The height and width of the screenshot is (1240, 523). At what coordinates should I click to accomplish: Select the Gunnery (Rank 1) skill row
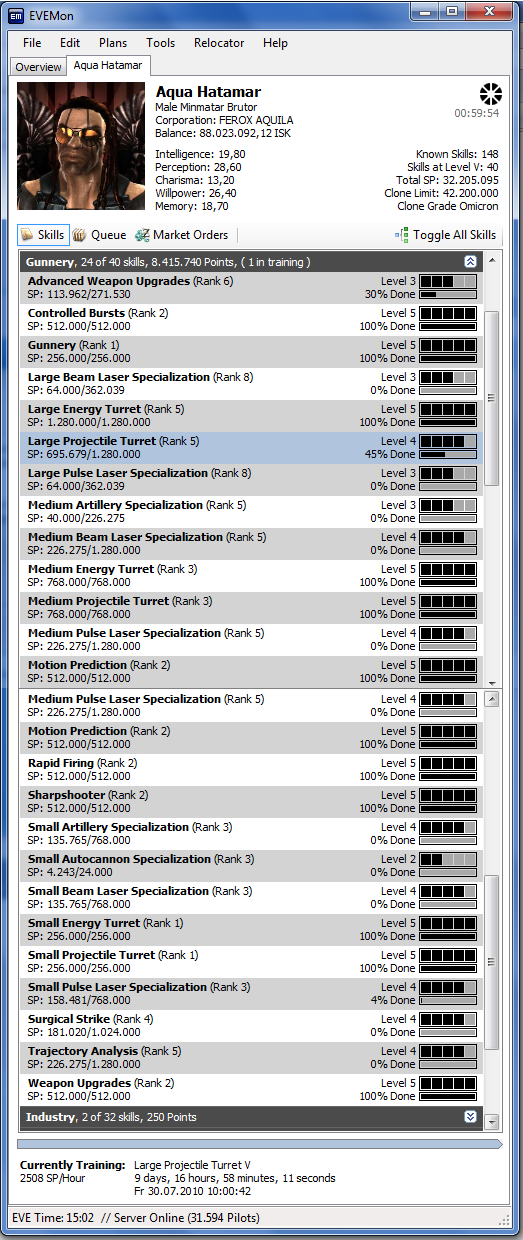(251, 352)
